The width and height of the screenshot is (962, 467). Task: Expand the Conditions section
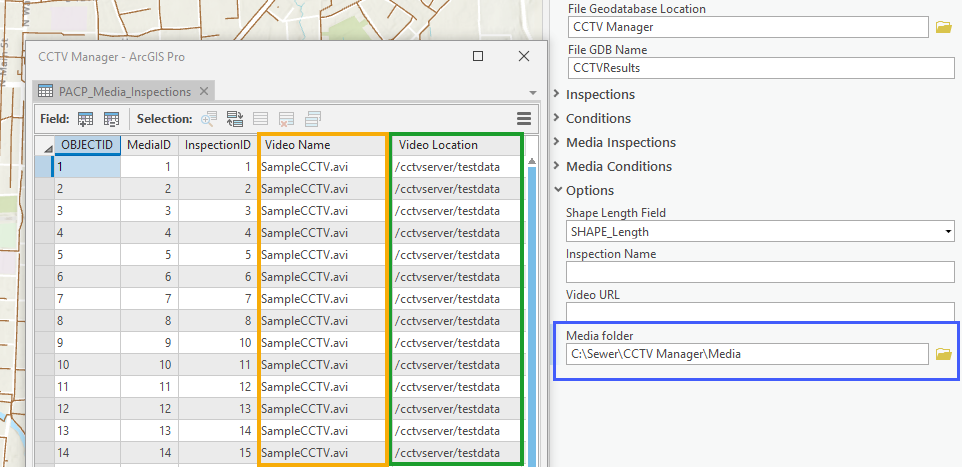tap(556, 118)
